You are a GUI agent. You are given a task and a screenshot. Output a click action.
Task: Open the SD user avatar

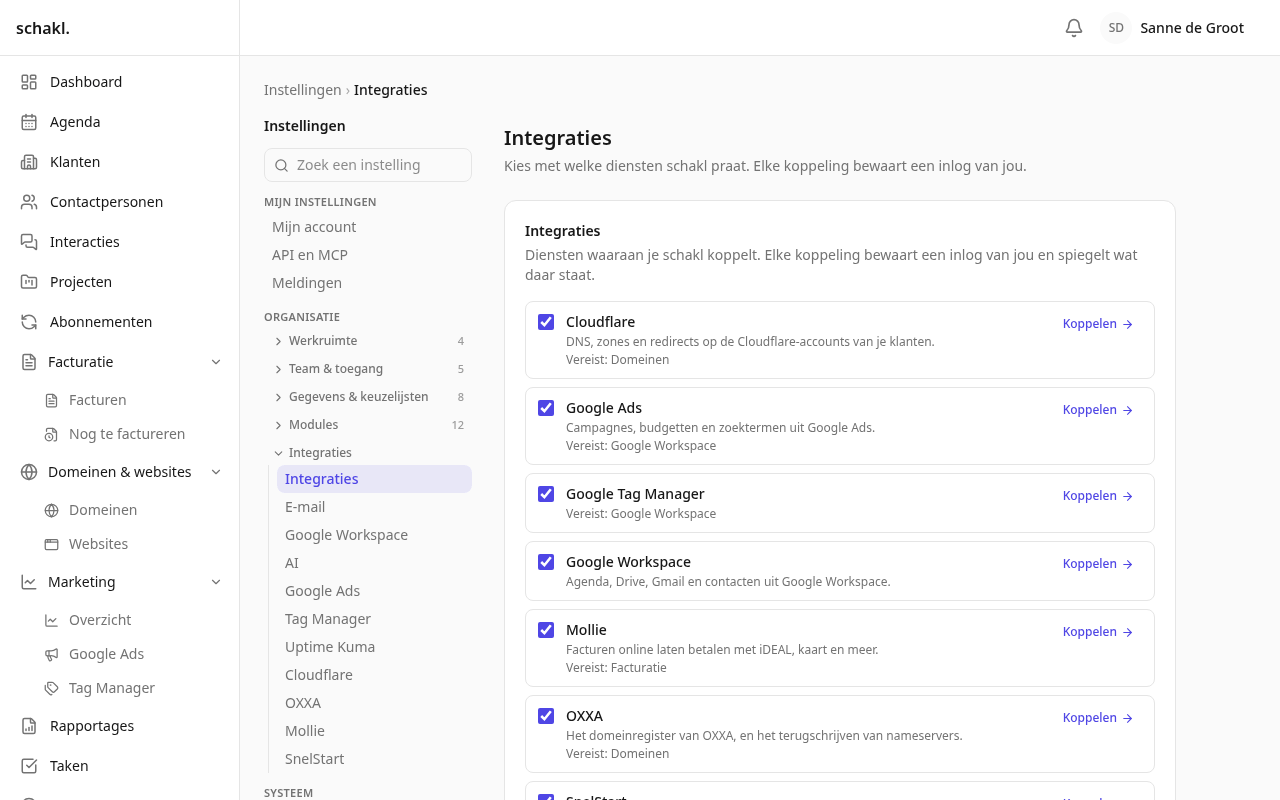[1116, 28]
